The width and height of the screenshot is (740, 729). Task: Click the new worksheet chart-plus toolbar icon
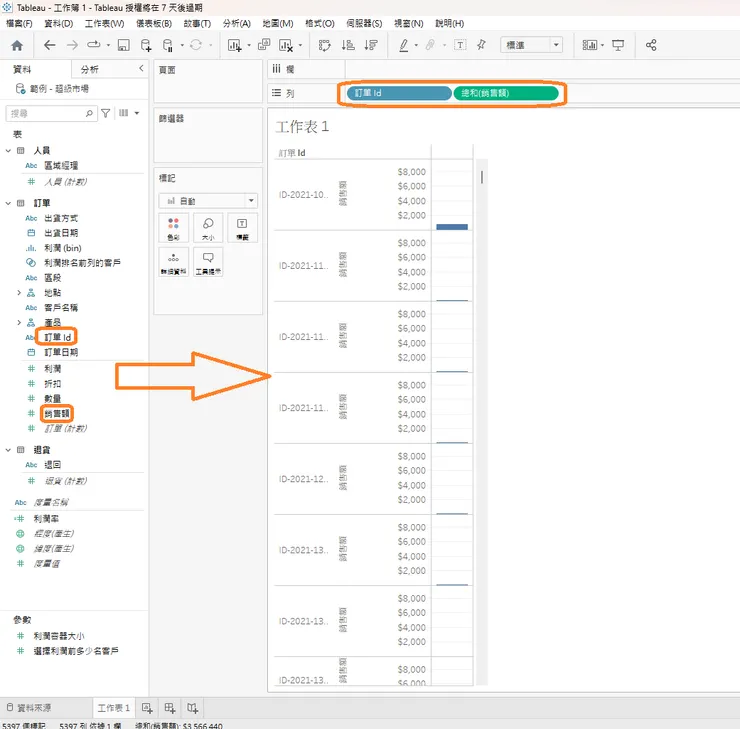pyautogui.click(x=235, y=45)
